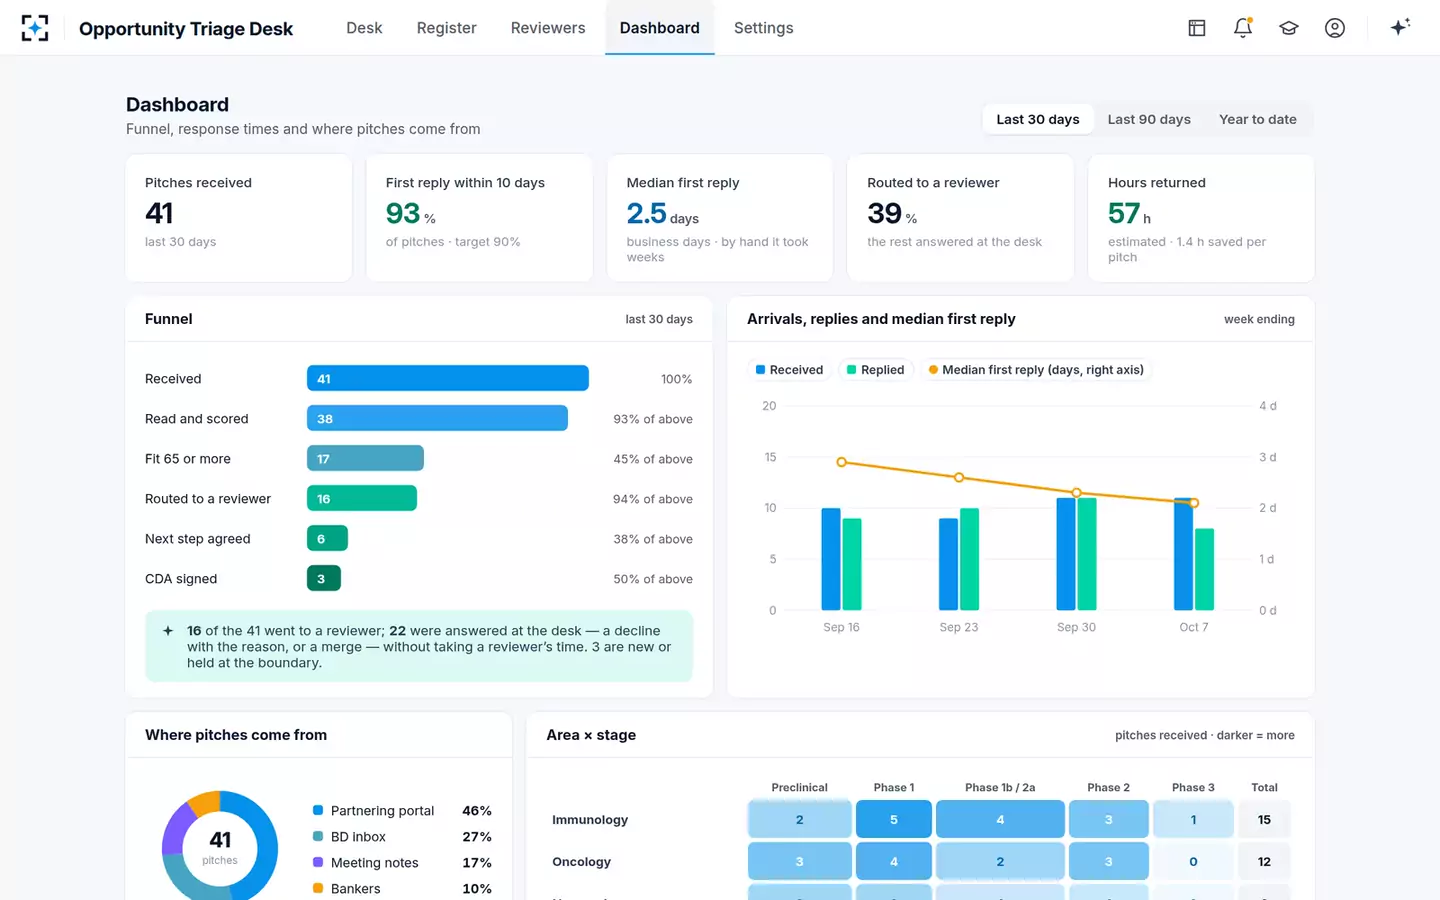Click the Sep 30 median reply line point
Screen dimensions: 1440x900
(1076, 492)
